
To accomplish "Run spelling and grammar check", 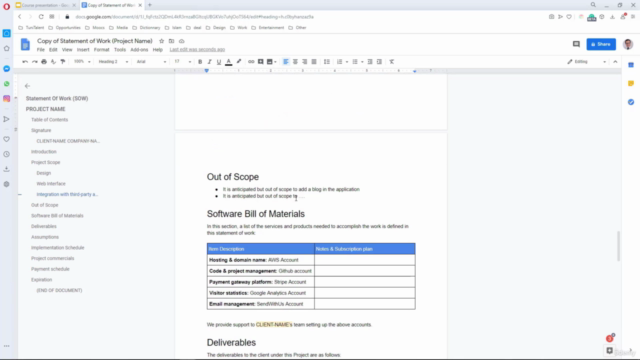I will point(53,62).
